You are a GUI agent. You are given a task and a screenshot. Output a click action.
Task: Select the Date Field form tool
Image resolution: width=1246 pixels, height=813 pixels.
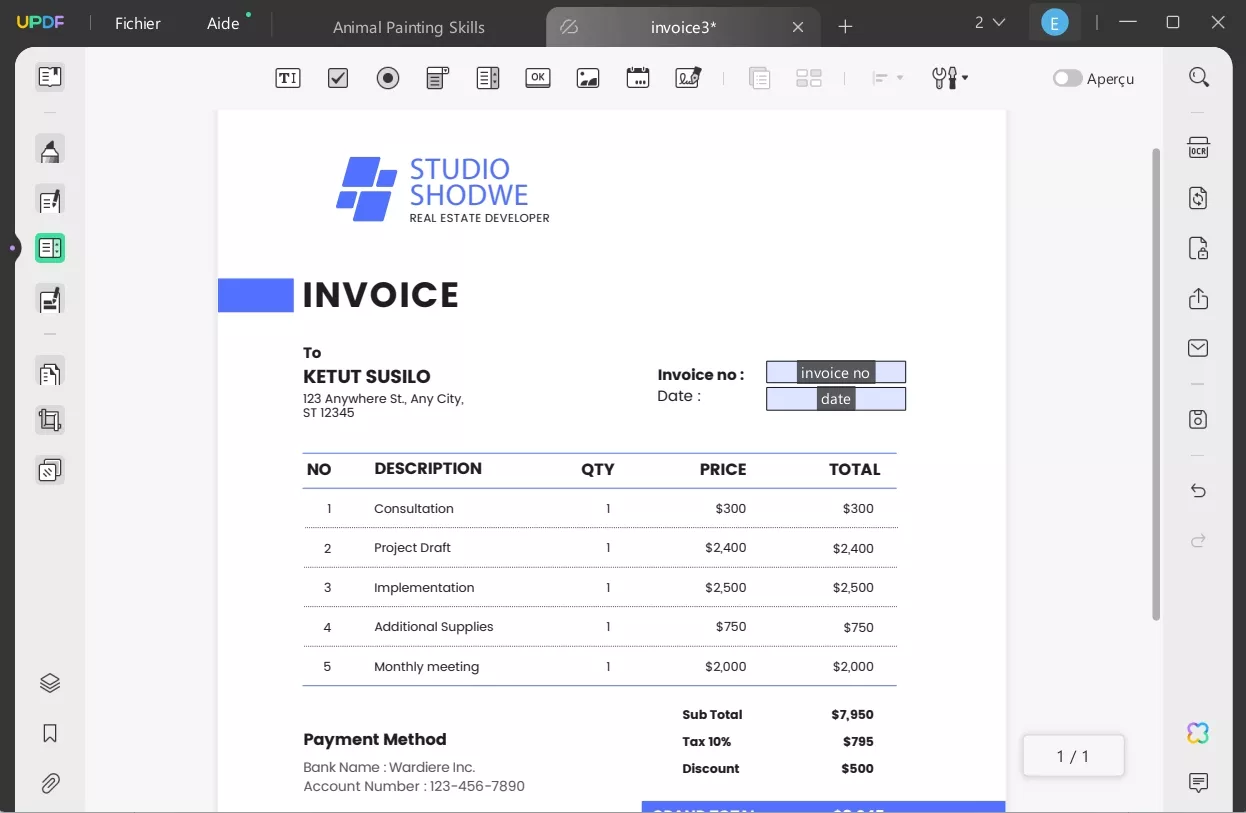[x=638, y=78]
